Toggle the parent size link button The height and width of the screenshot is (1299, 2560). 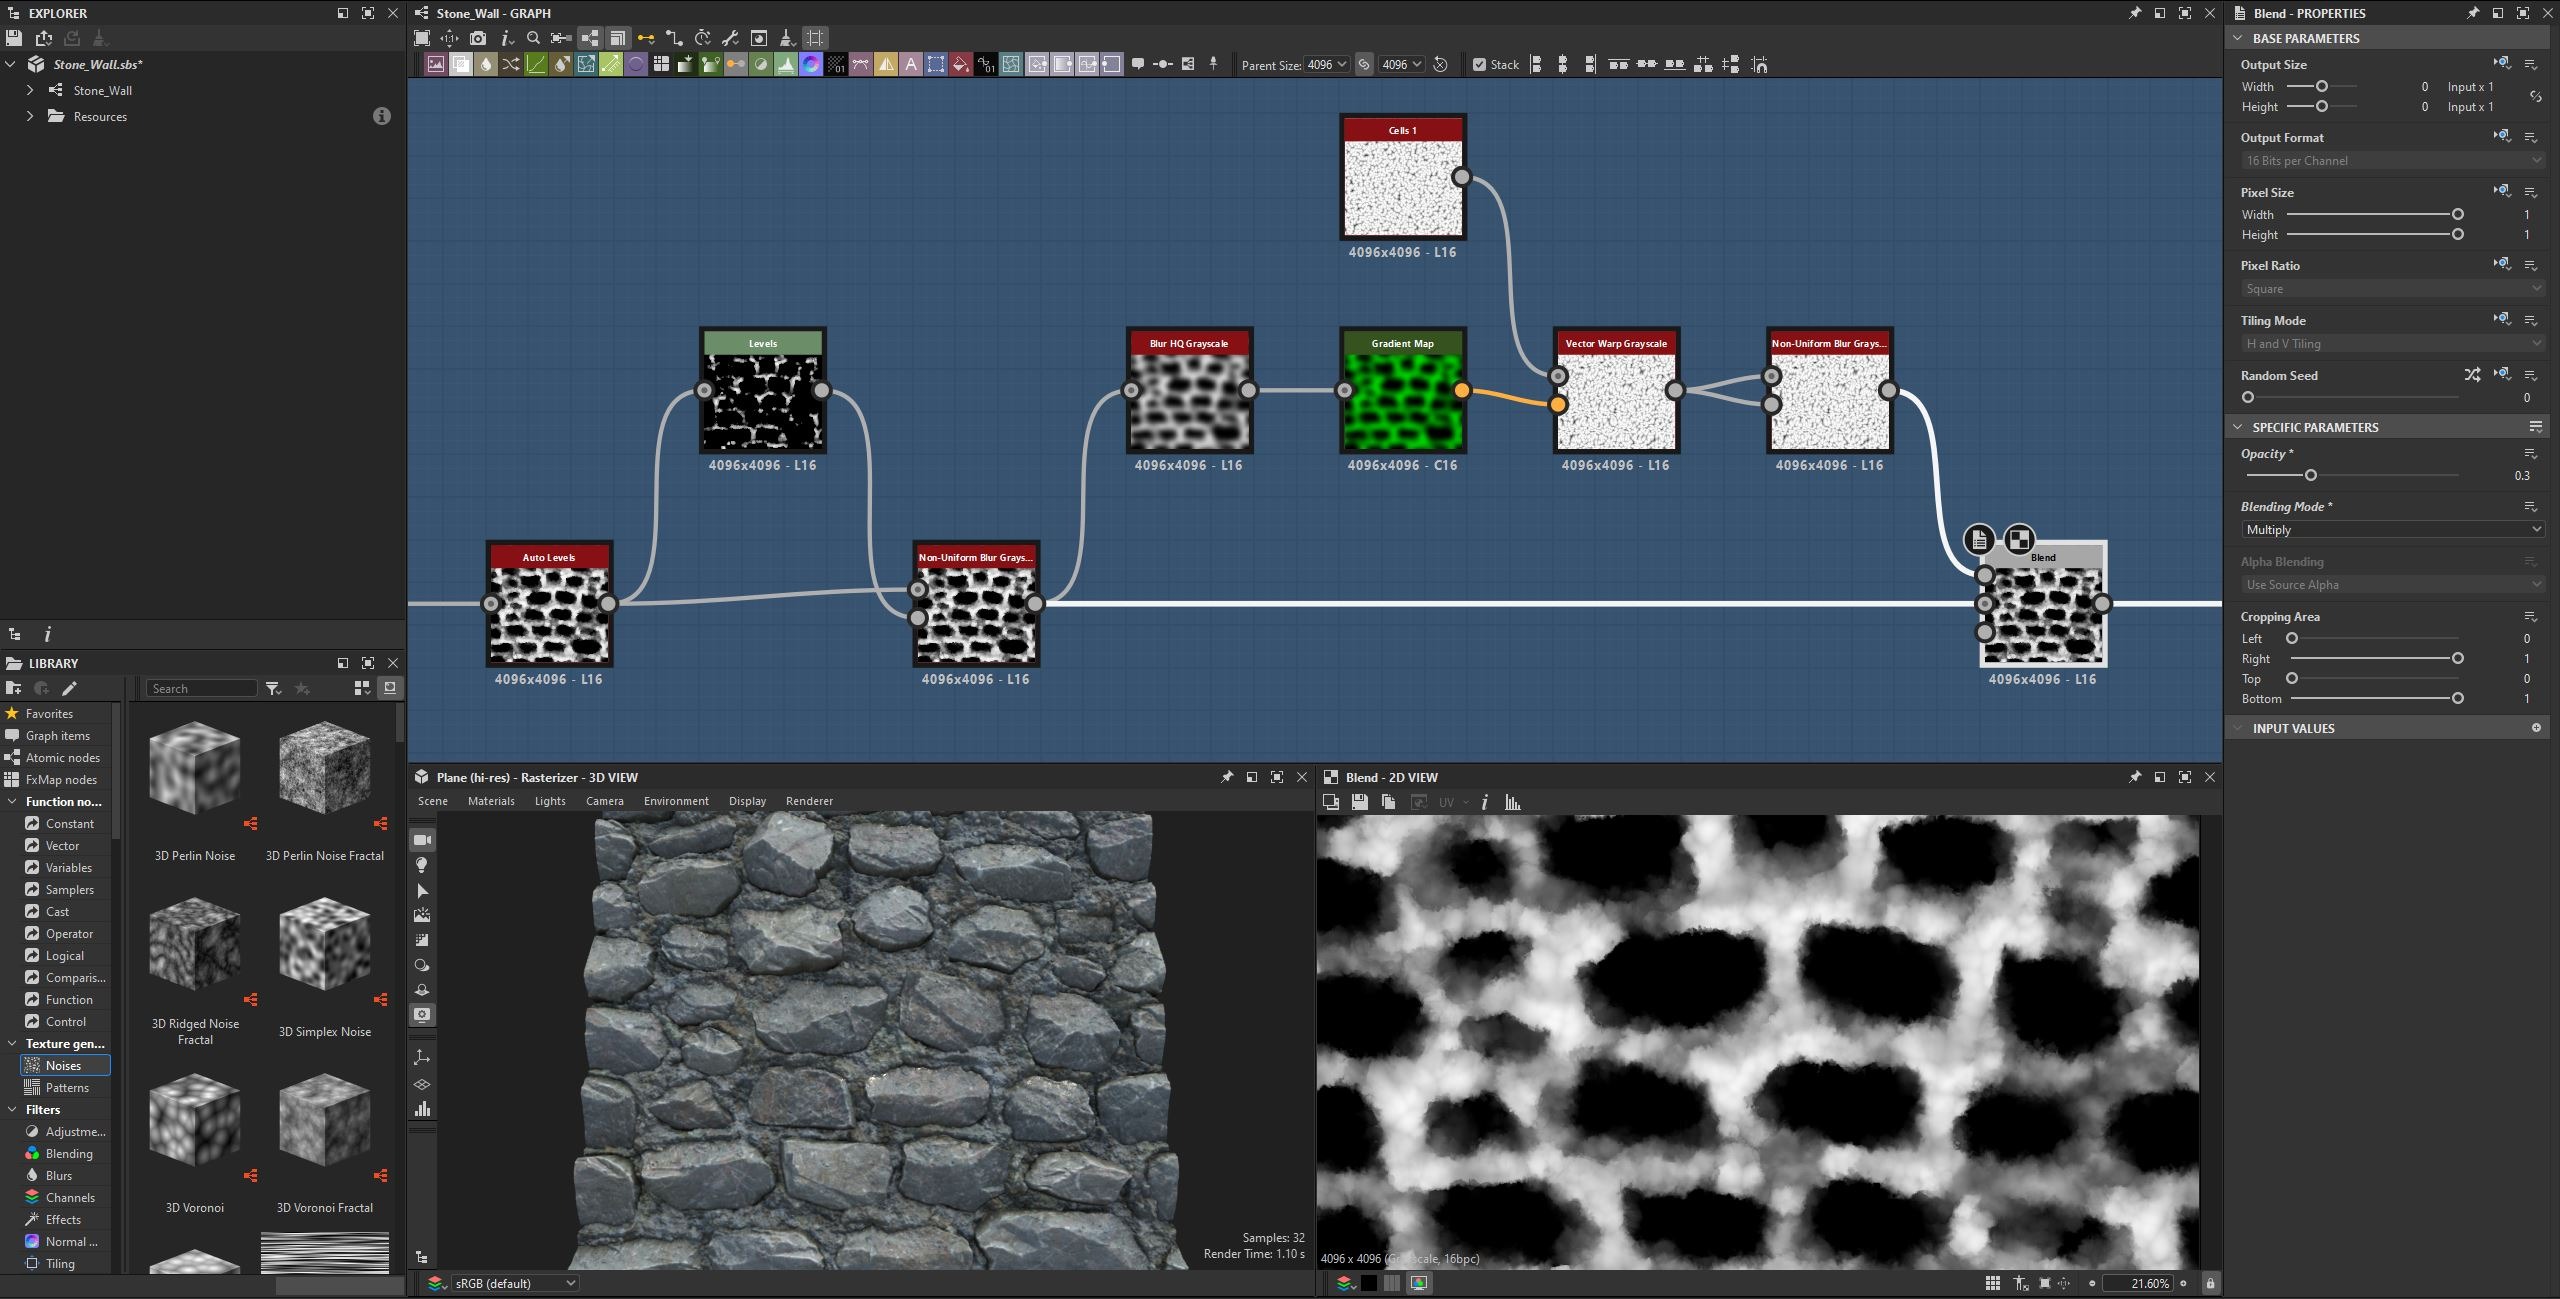[x=1364, y=65]
